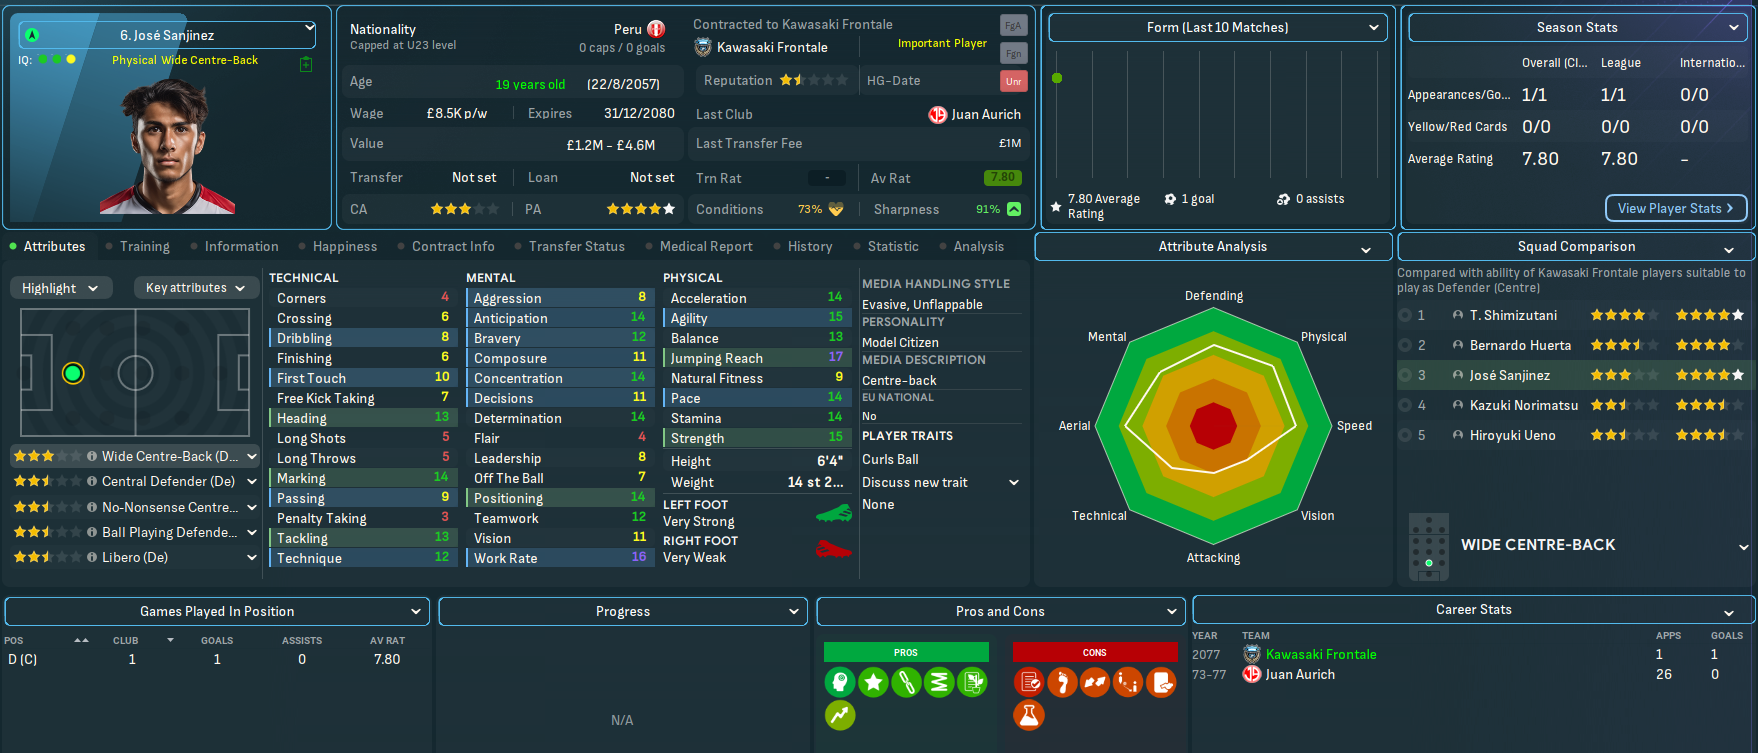This screenshot has height=753, width=1758.
Task: Click the heart condition icon next to 73%
Action: pyautogui.click(x=836, y=209)
